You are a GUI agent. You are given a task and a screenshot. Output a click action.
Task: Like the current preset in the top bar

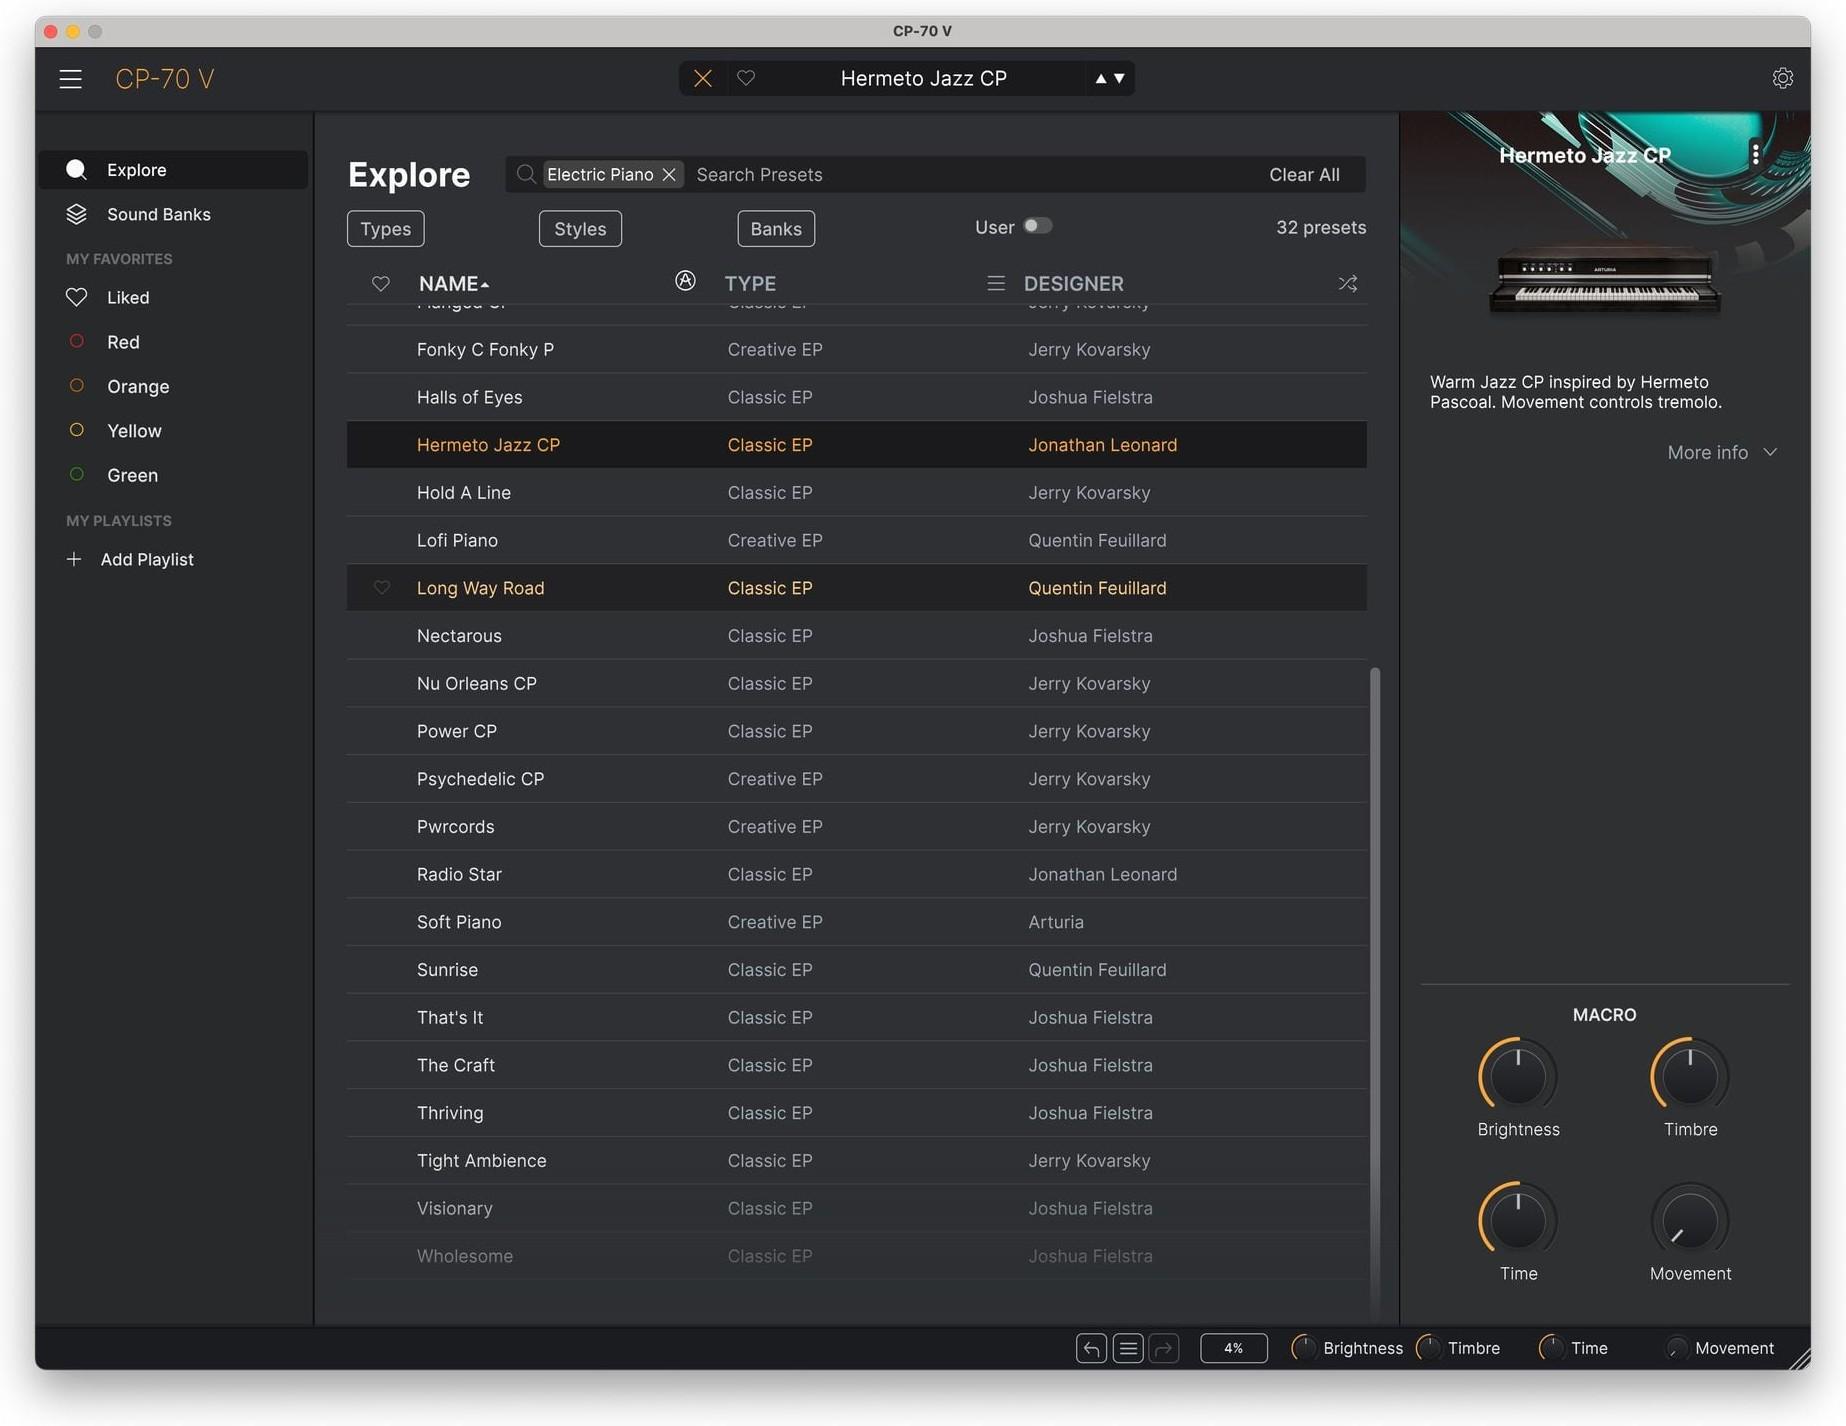tap(746, 78)
